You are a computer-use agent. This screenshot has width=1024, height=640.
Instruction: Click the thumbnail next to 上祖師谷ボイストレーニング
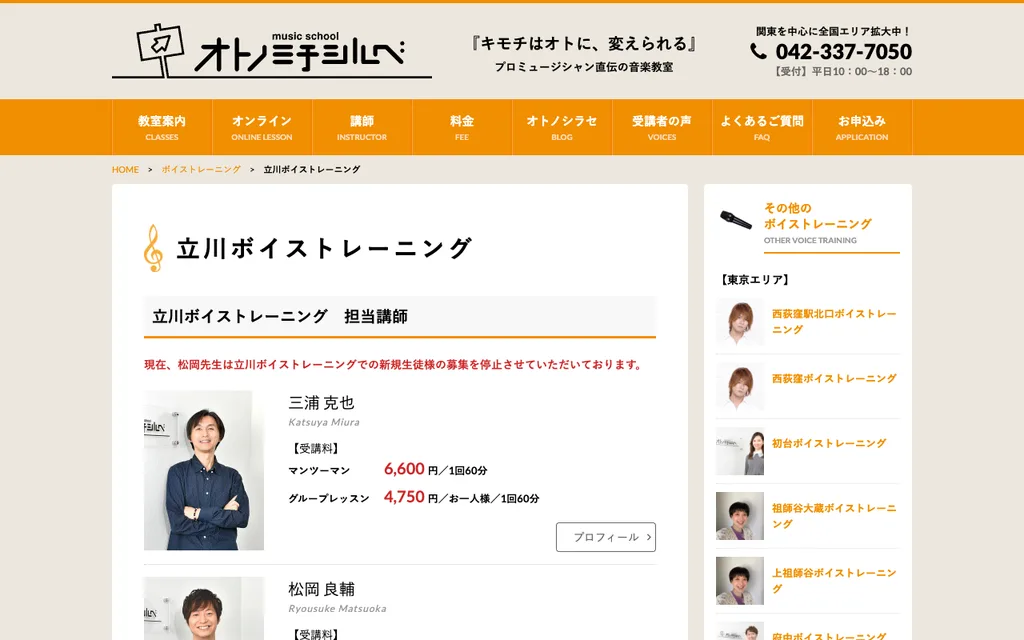tap(740, 581)
